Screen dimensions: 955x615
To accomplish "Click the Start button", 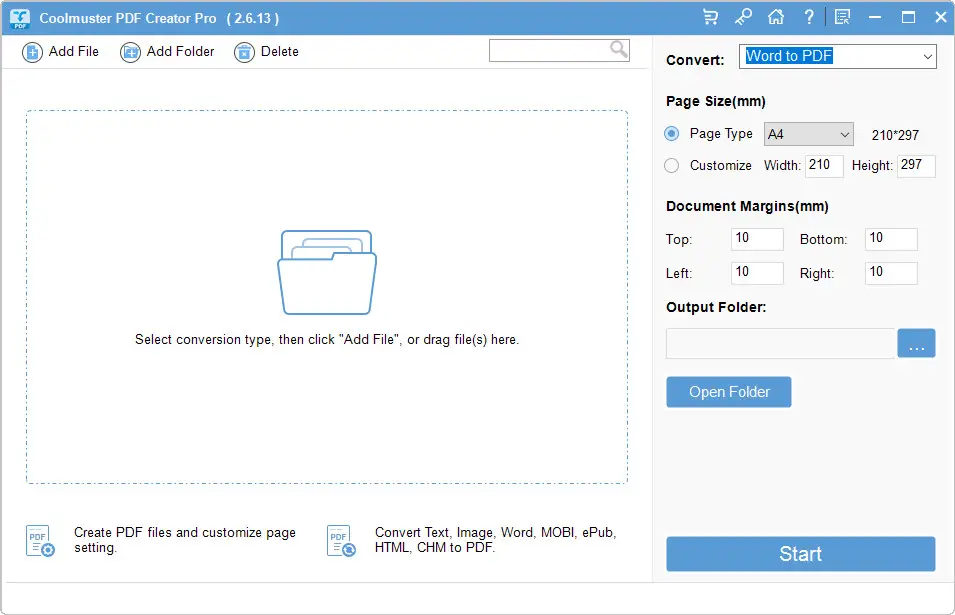I will tap(801, 554).
